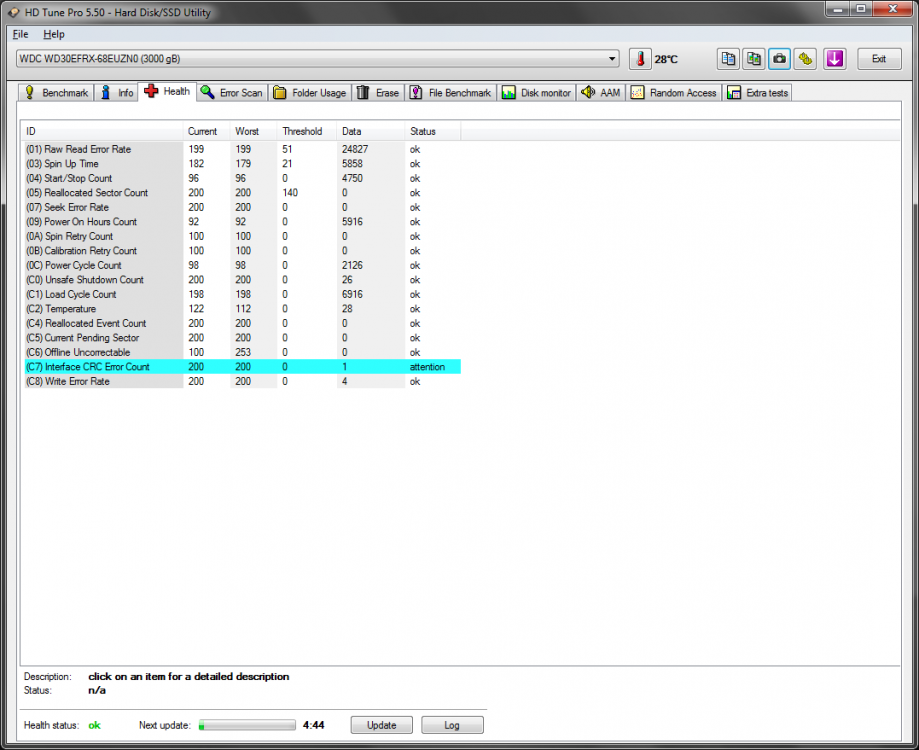Image resolution: width=919 pixels, height=750 pixels.
Task: Select the Spin Retry Count row
Action: 242,236
